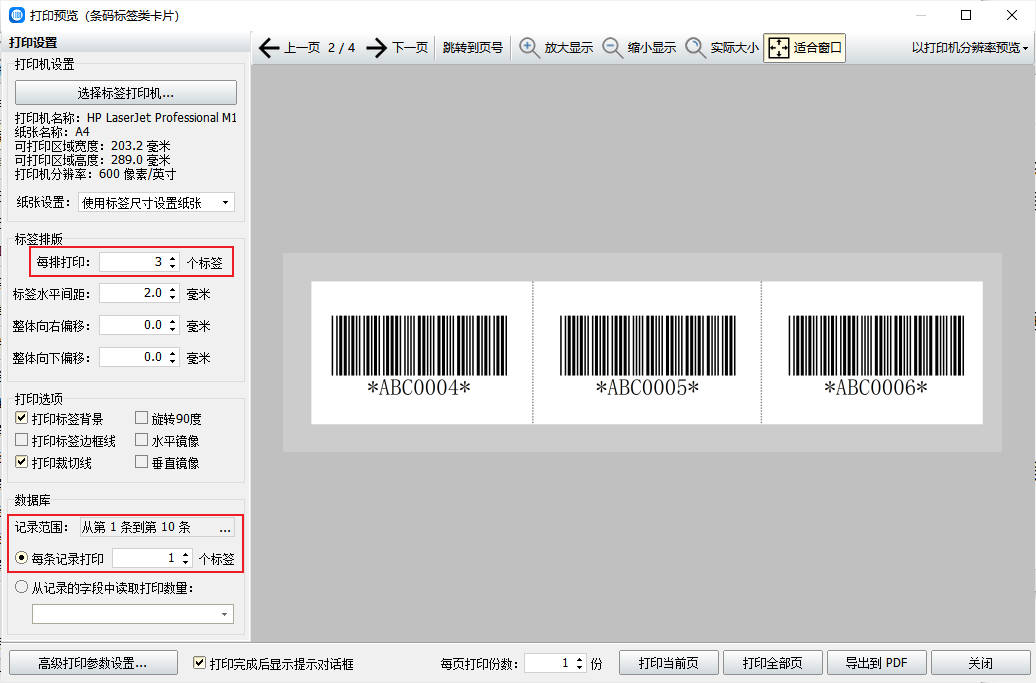
Task: Uncheck 打印标签背景 checkbox
Action: pos(21,418)
